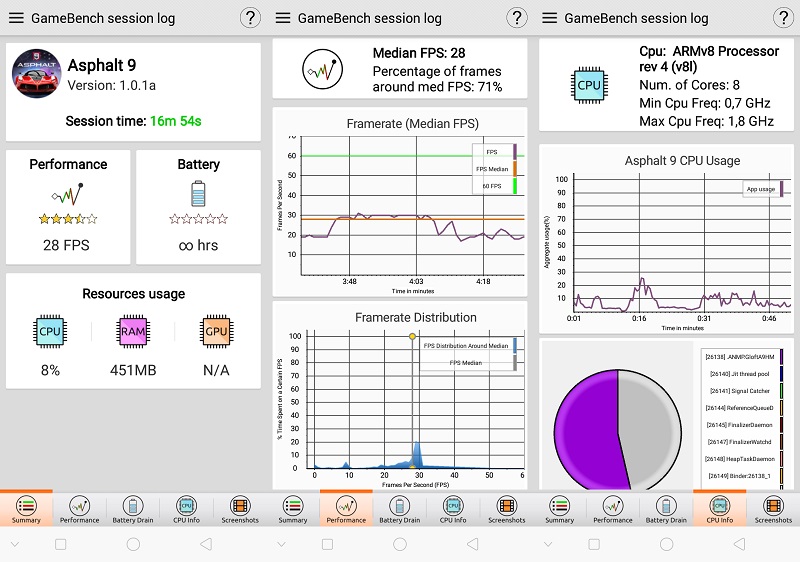
Task: Median FPS screen: open Screenshots tab
Action: pos(507,509)
